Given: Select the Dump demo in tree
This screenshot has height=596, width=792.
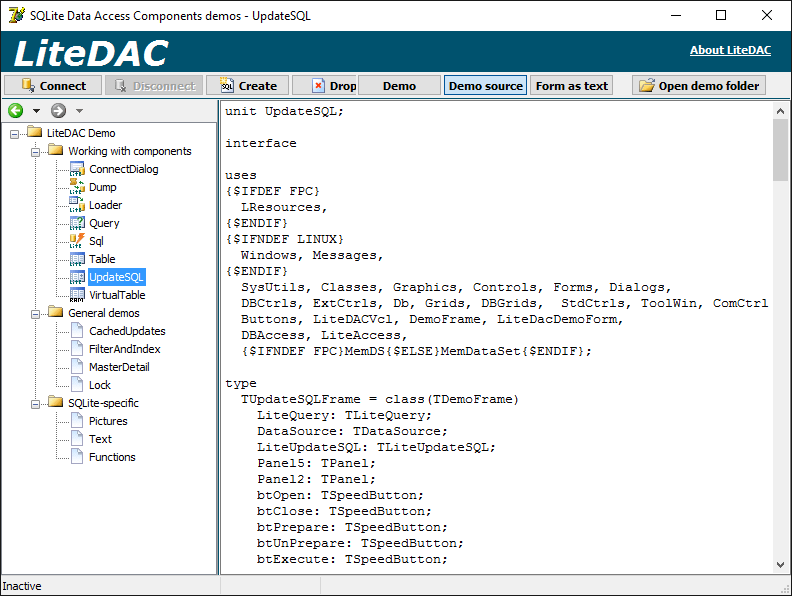Looking at the screenshot, I should (x=102, y=187).
